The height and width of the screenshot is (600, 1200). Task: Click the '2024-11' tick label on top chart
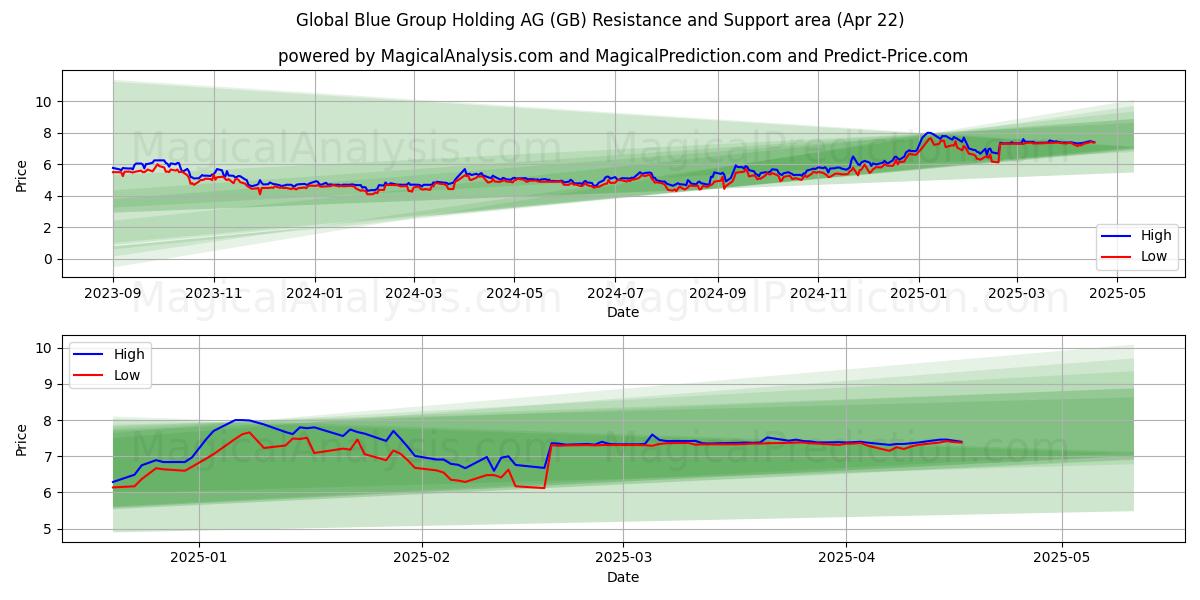click(818, 294)
